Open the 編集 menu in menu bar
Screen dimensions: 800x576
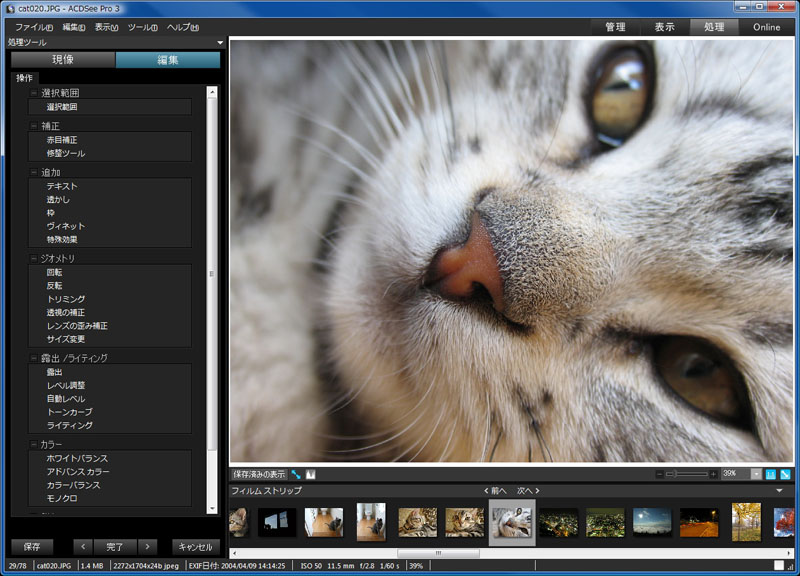73,27
